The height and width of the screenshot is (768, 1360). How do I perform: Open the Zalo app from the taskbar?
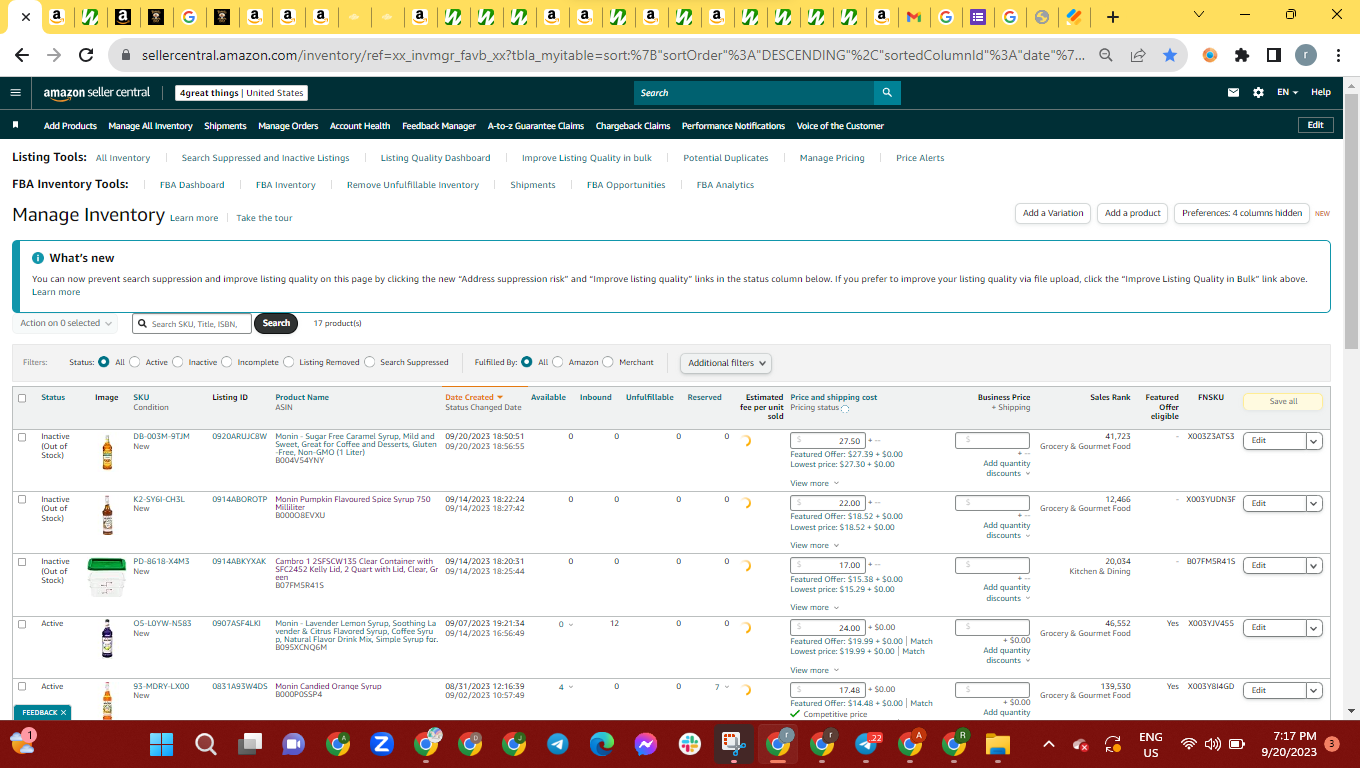coord(382,744)
